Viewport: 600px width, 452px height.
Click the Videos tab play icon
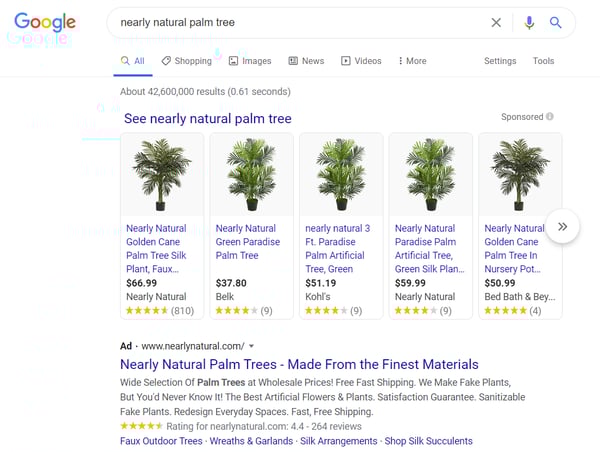pyautogui.click(x=346, y=61)
